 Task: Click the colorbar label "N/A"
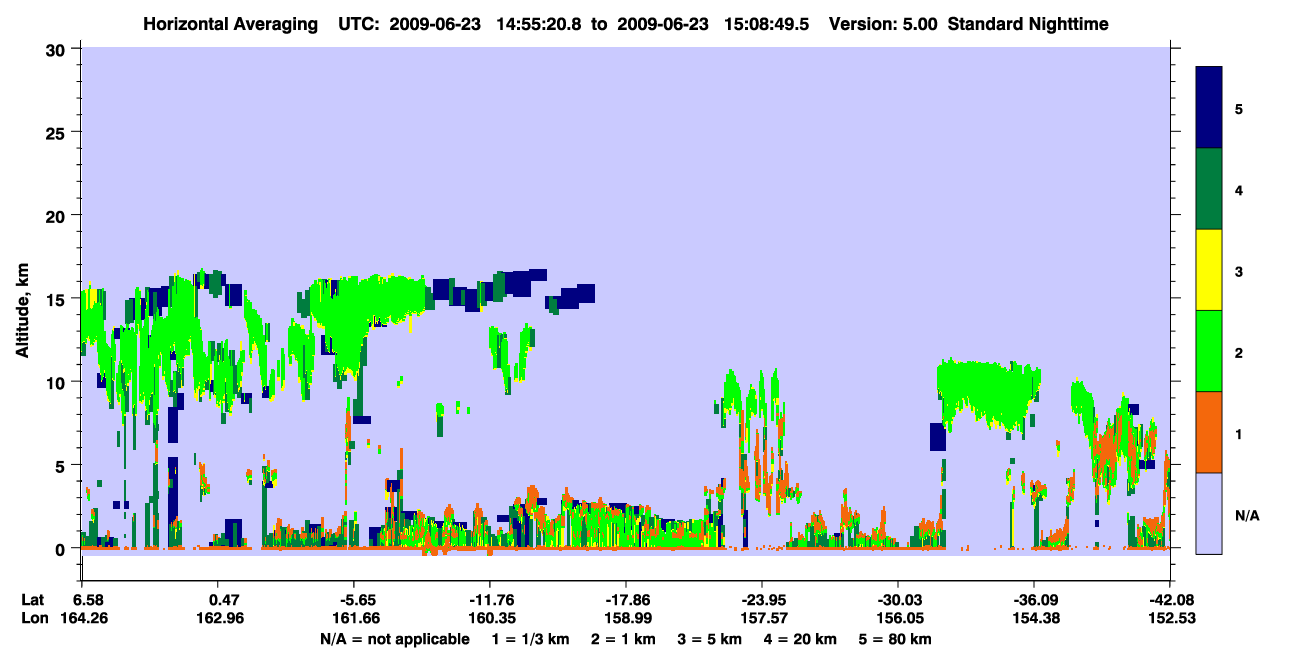pyautogui.click(x=1247, y=515)
